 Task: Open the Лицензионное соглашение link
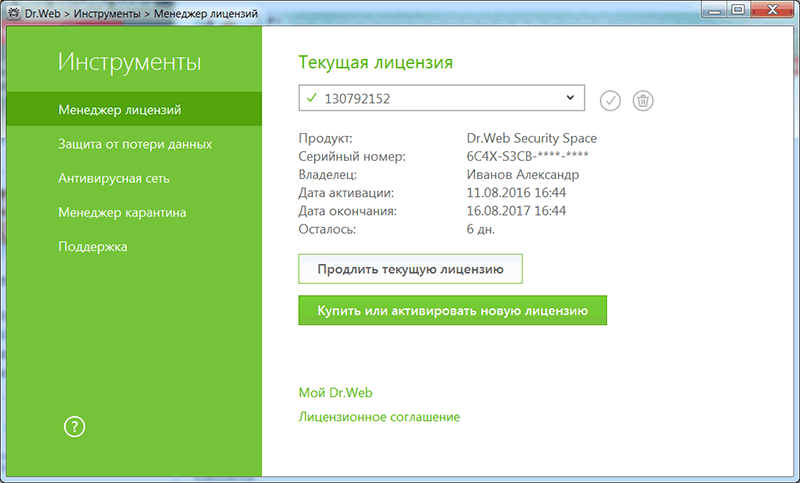click(379, 417)
